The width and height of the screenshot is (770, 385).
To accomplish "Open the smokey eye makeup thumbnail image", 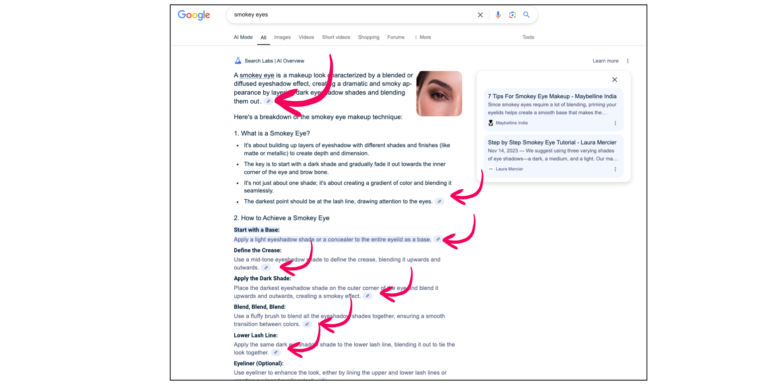I will (x=439, y=93).
